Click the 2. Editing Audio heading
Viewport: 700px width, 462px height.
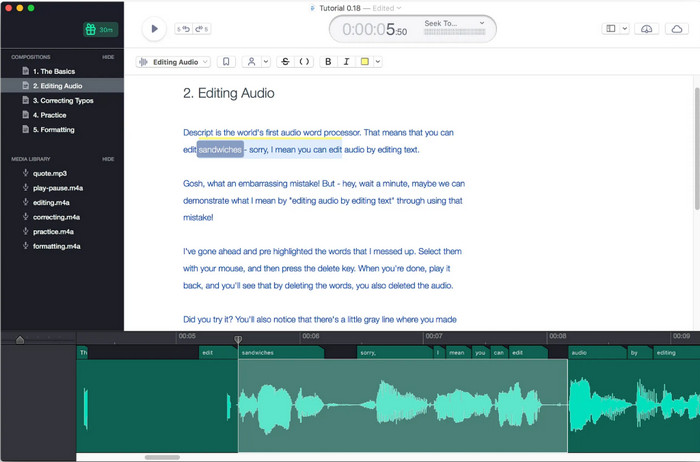click(229, 93)
